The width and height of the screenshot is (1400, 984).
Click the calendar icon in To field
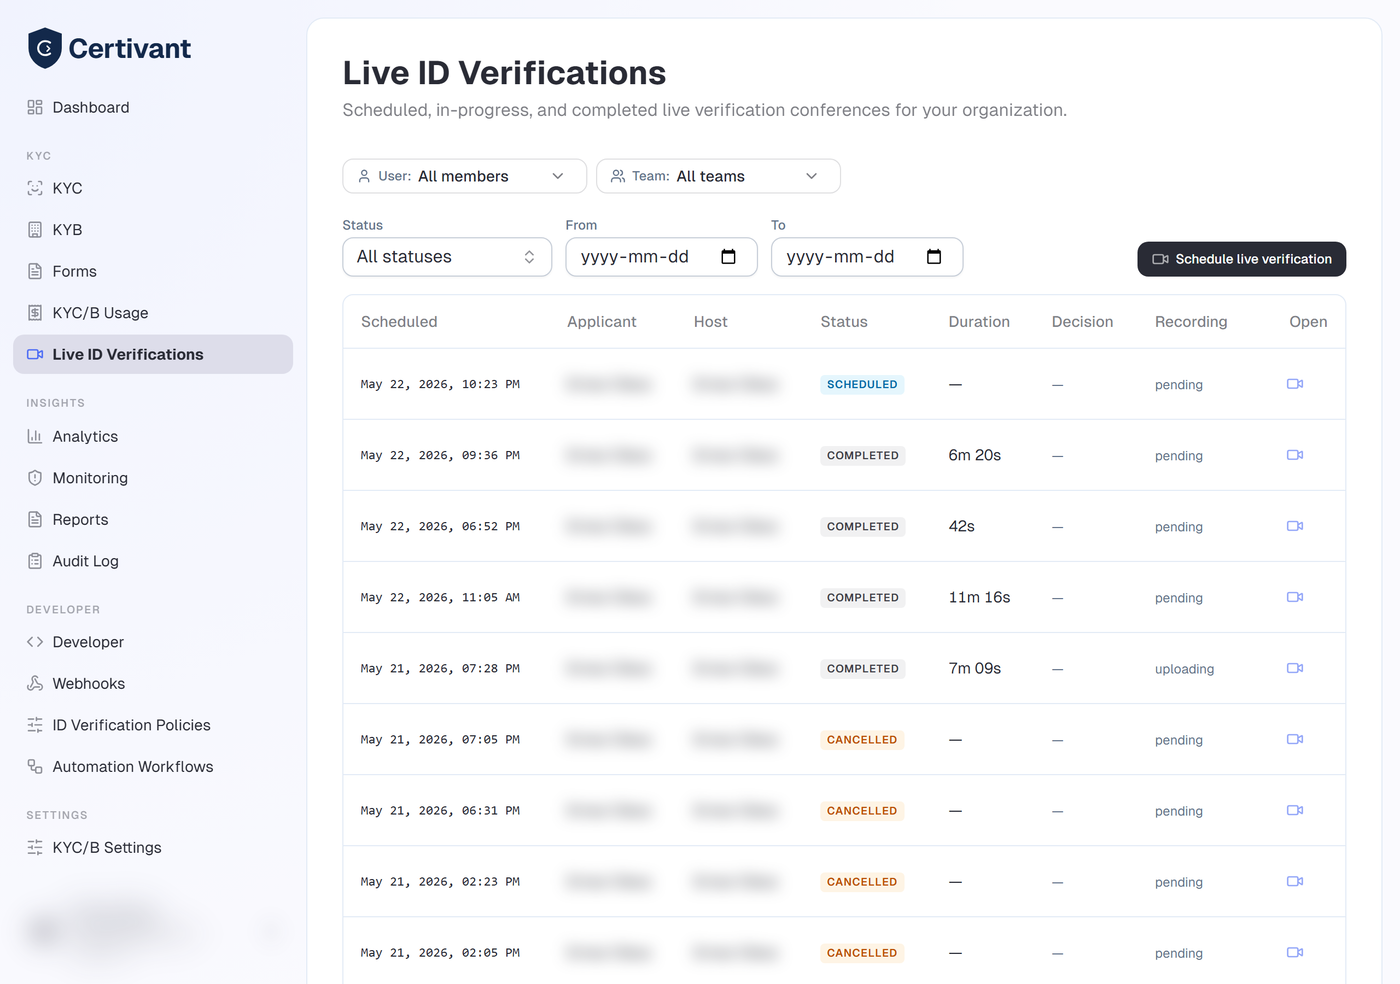pyautogui.click(x=934, y=257)
